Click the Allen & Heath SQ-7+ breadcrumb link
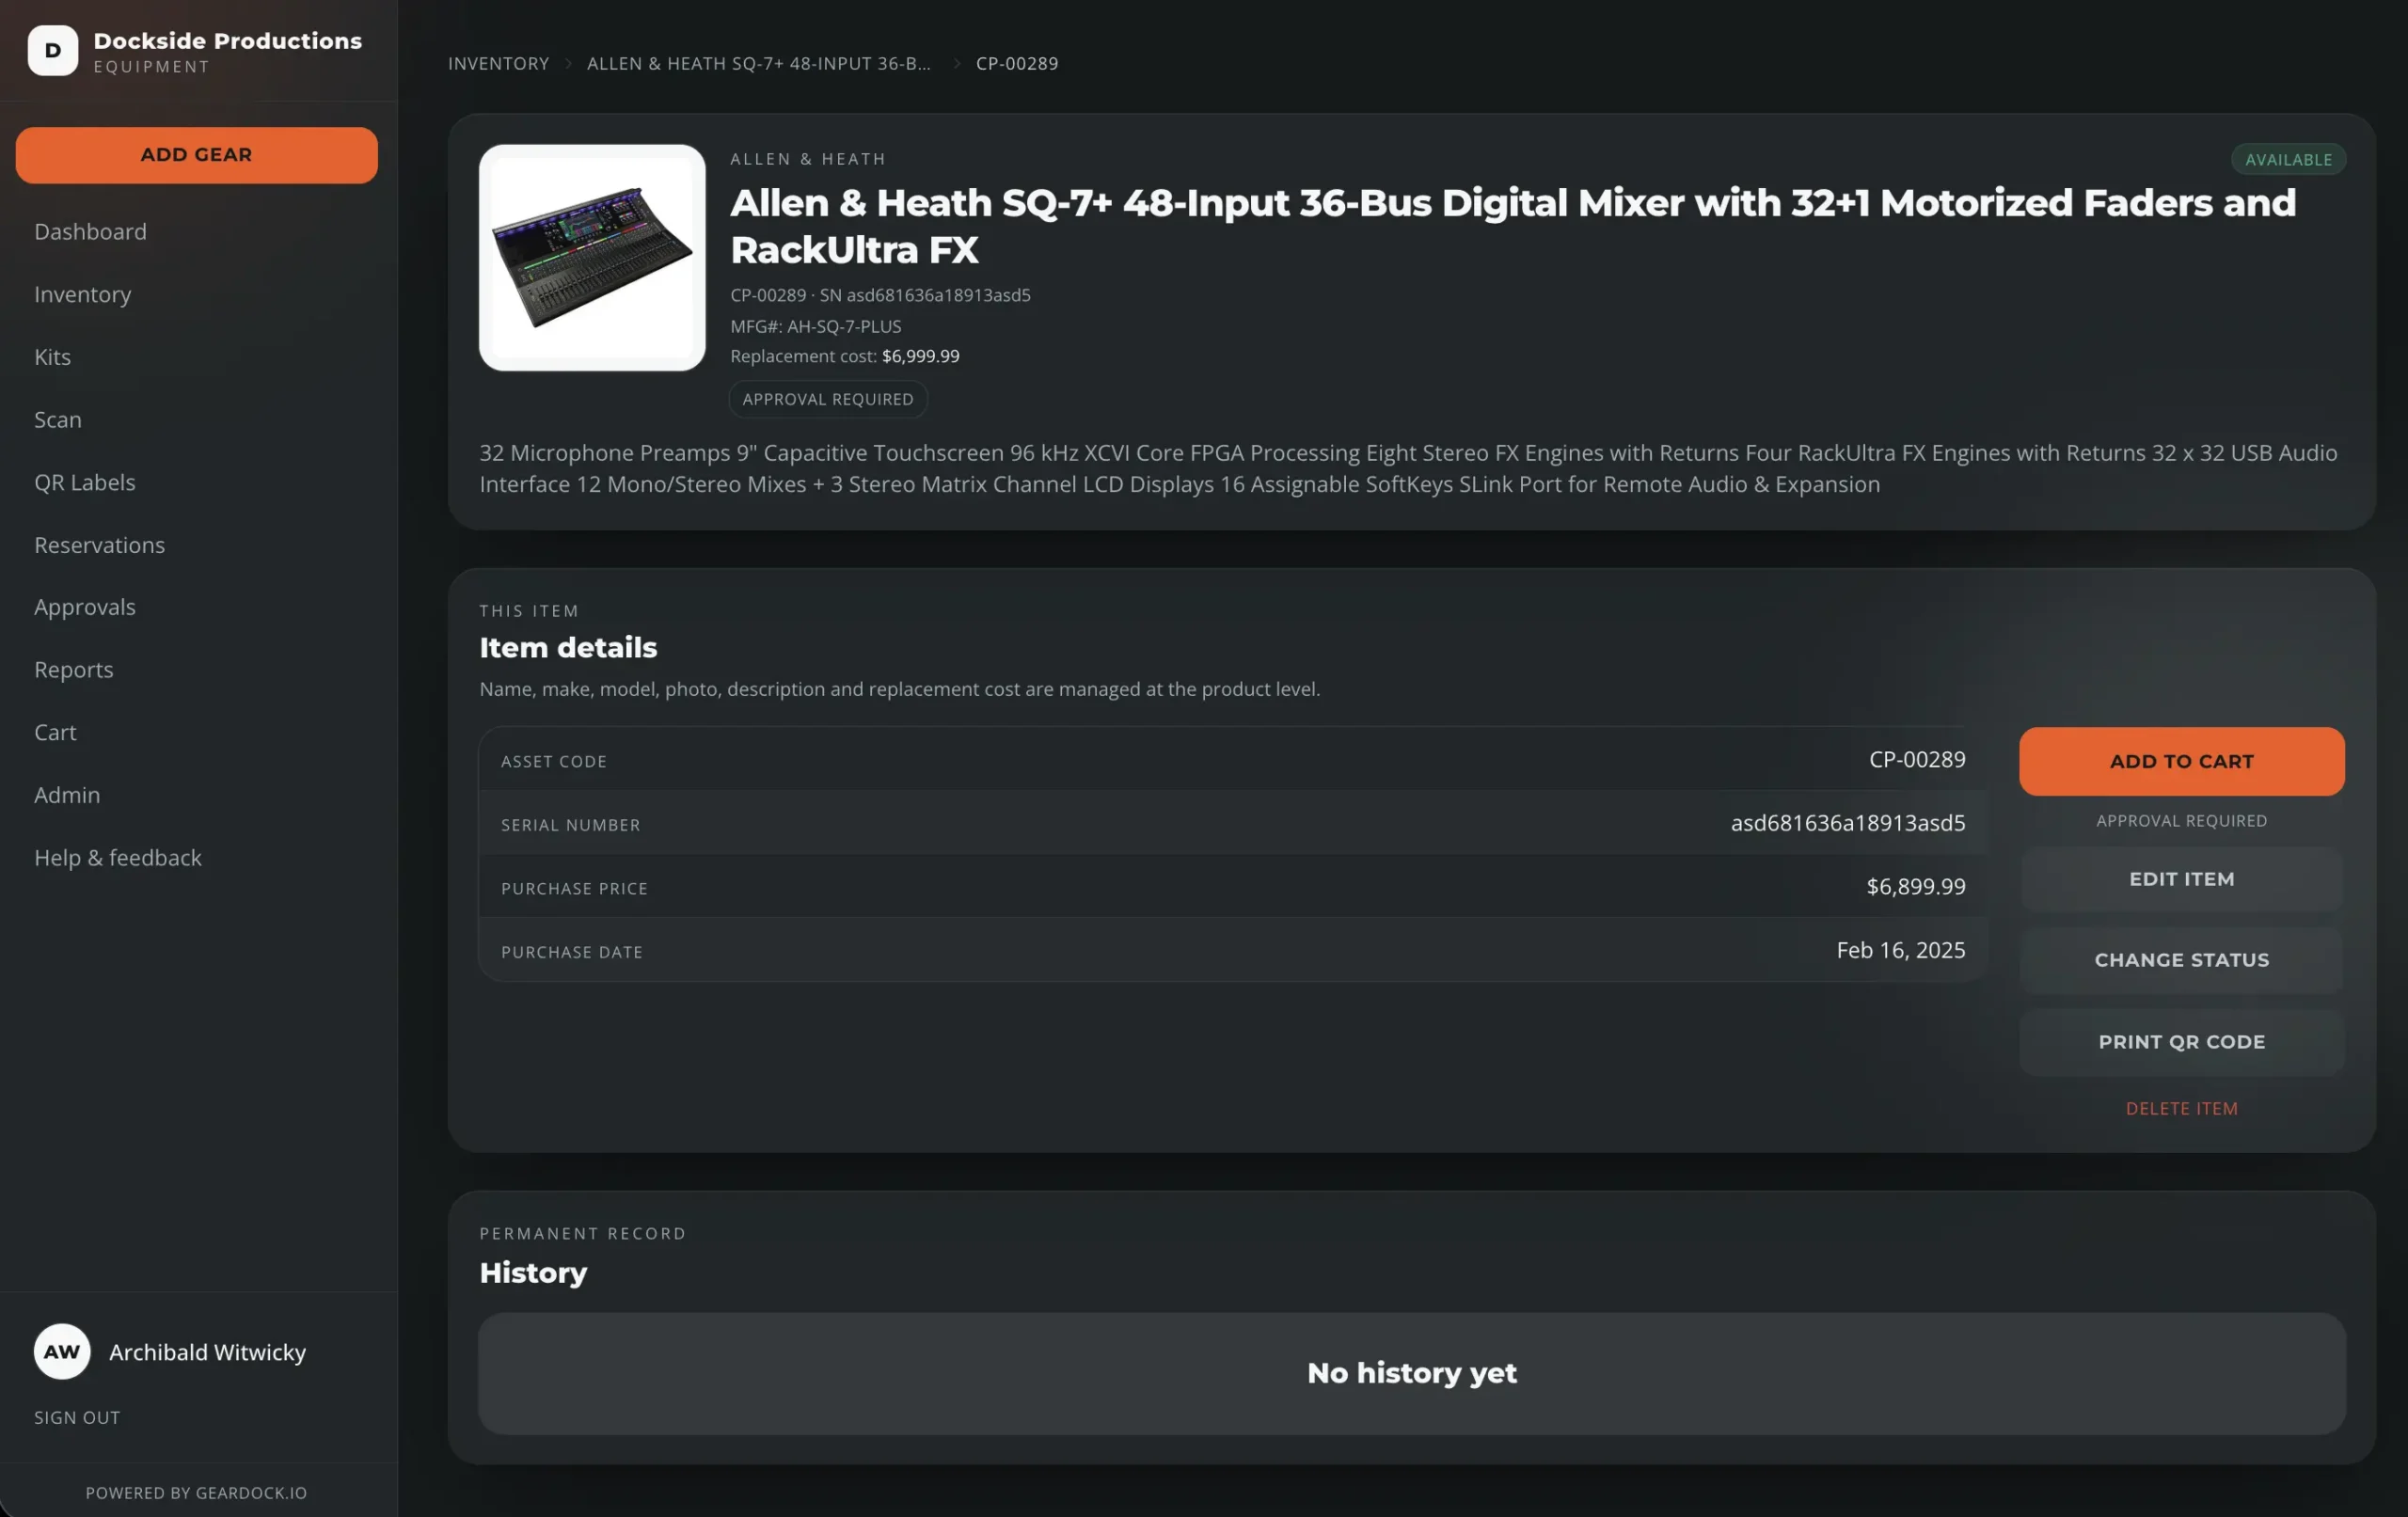Image resolution: width=2408 pixels, height=1517 pixels. pyautogui.click(x=759, y=63)
